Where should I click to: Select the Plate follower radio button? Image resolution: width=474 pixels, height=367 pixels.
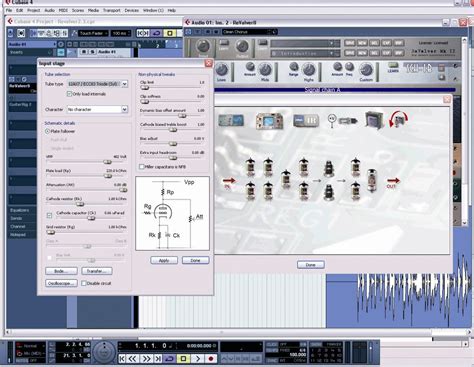click(47, 131)
